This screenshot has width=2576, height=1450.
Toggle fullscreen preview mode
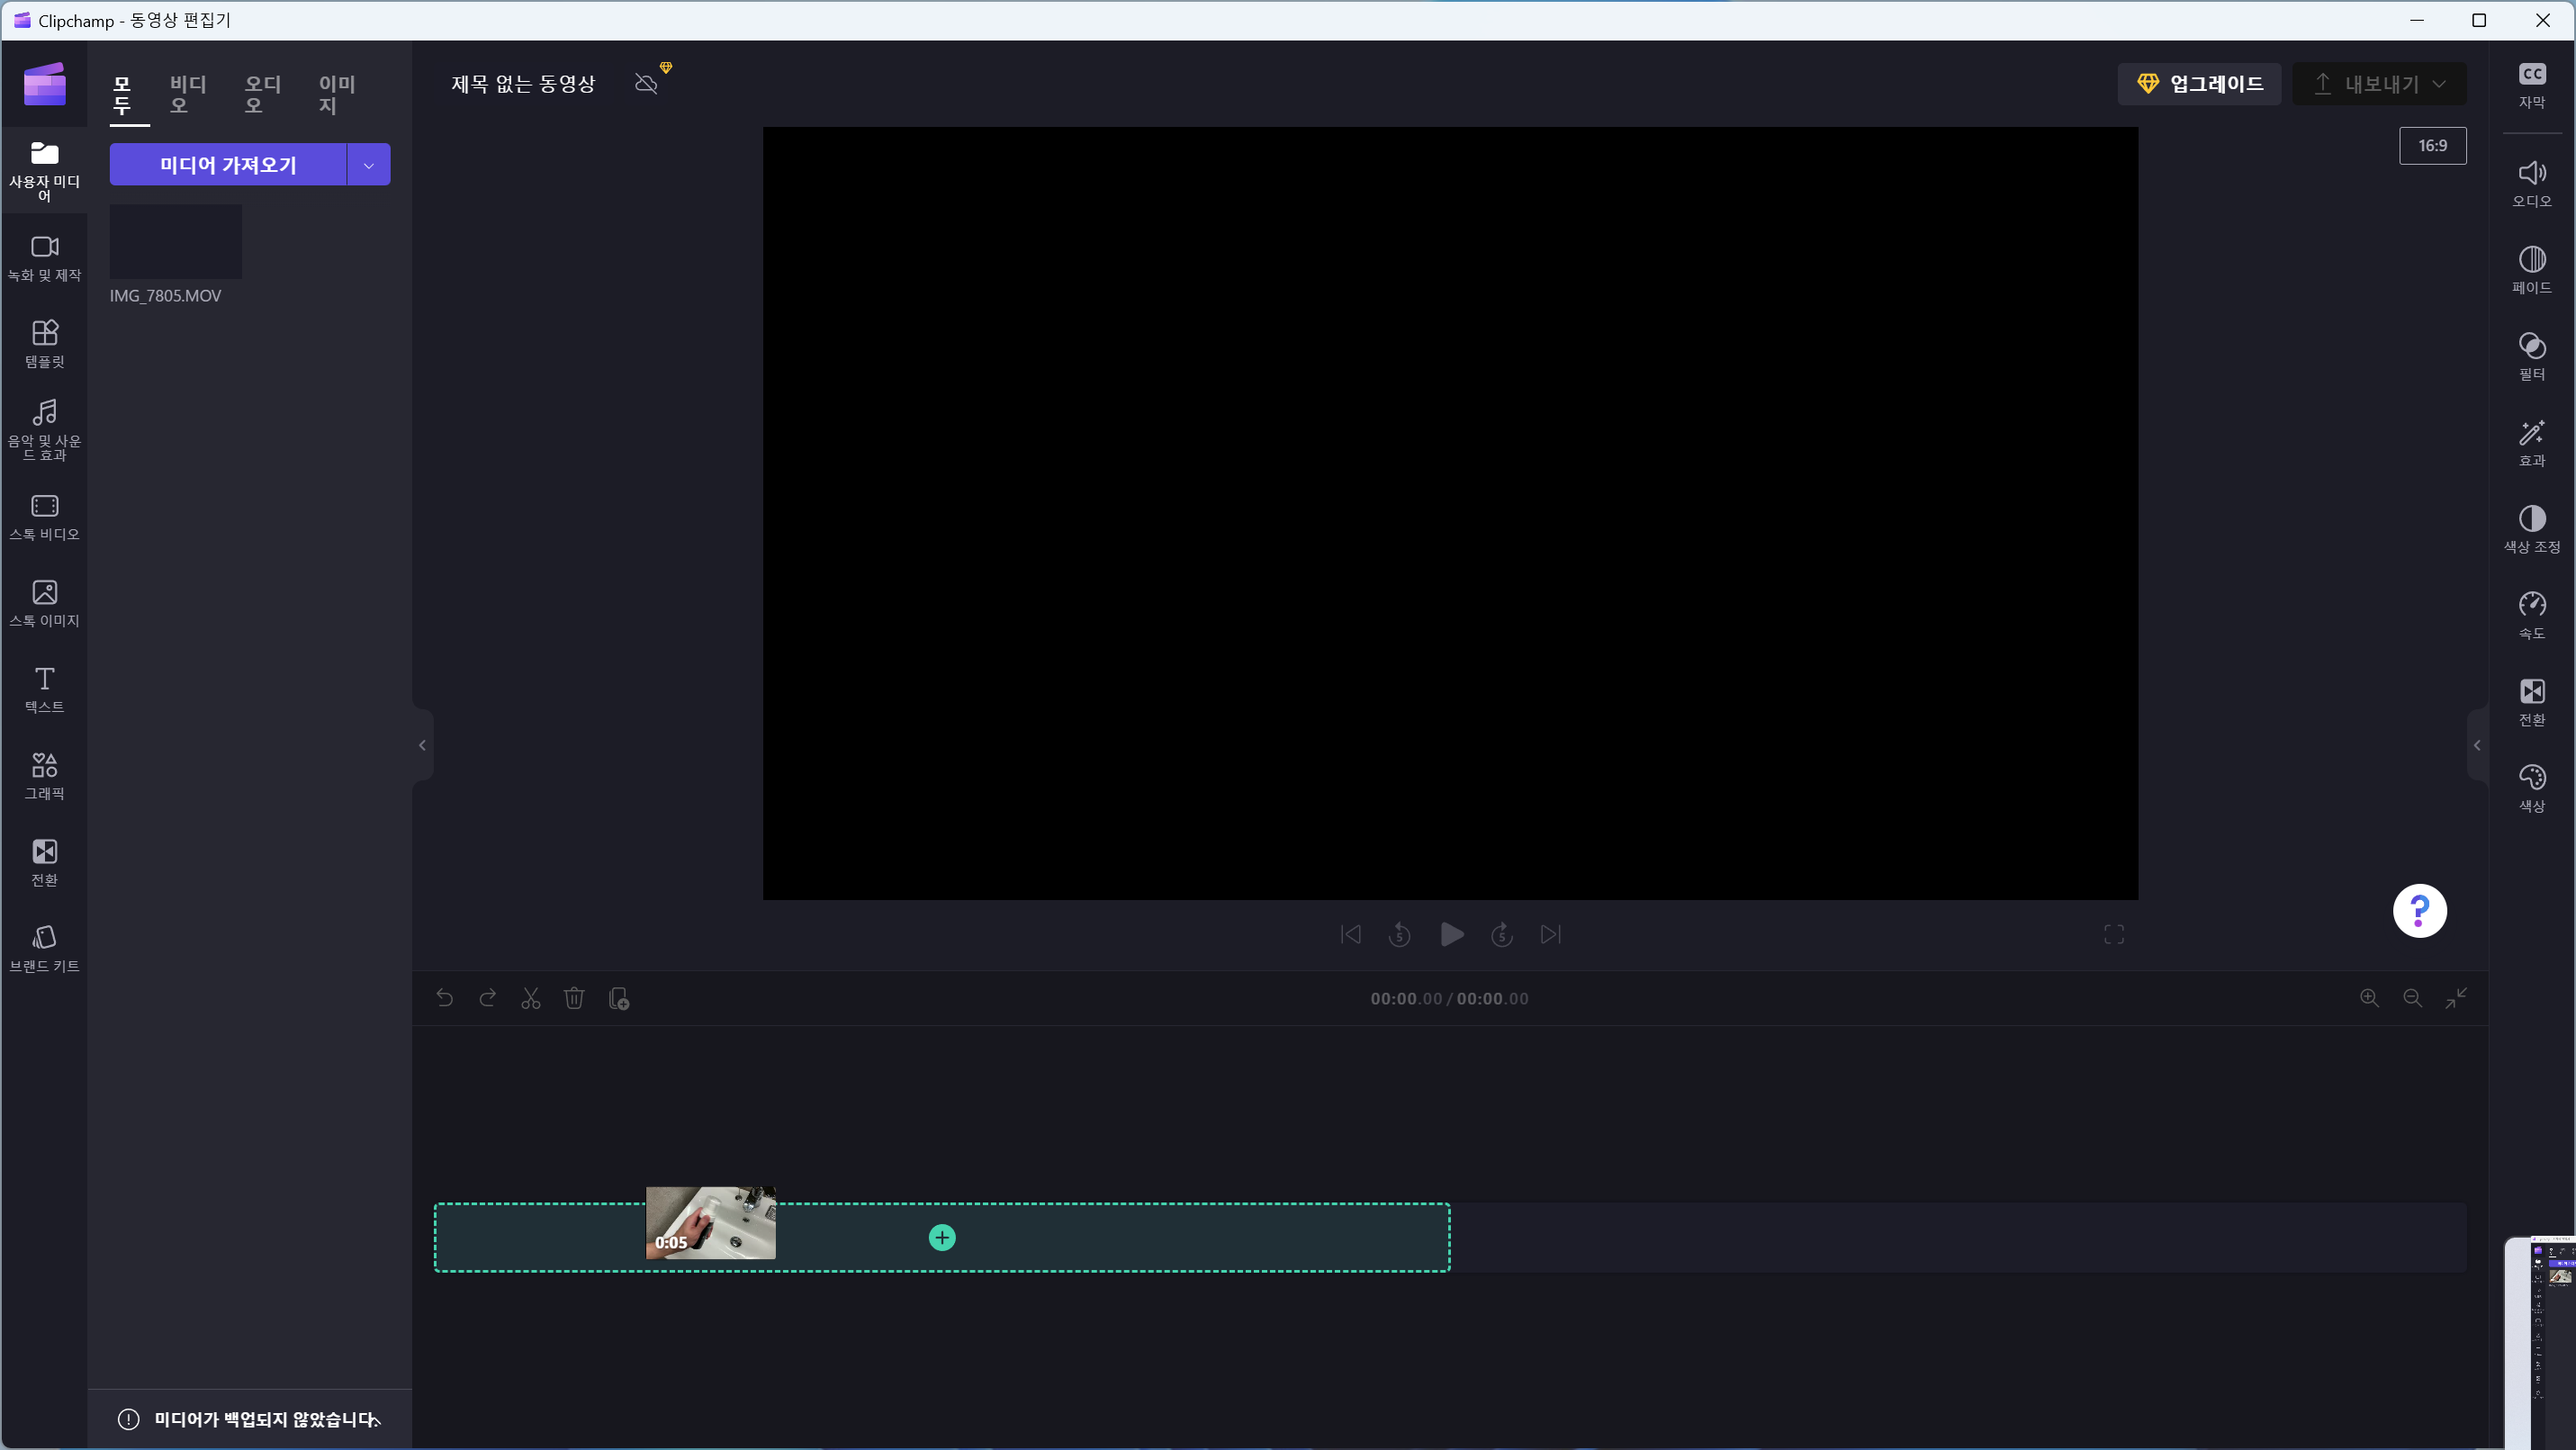(x=2113, y=934)
